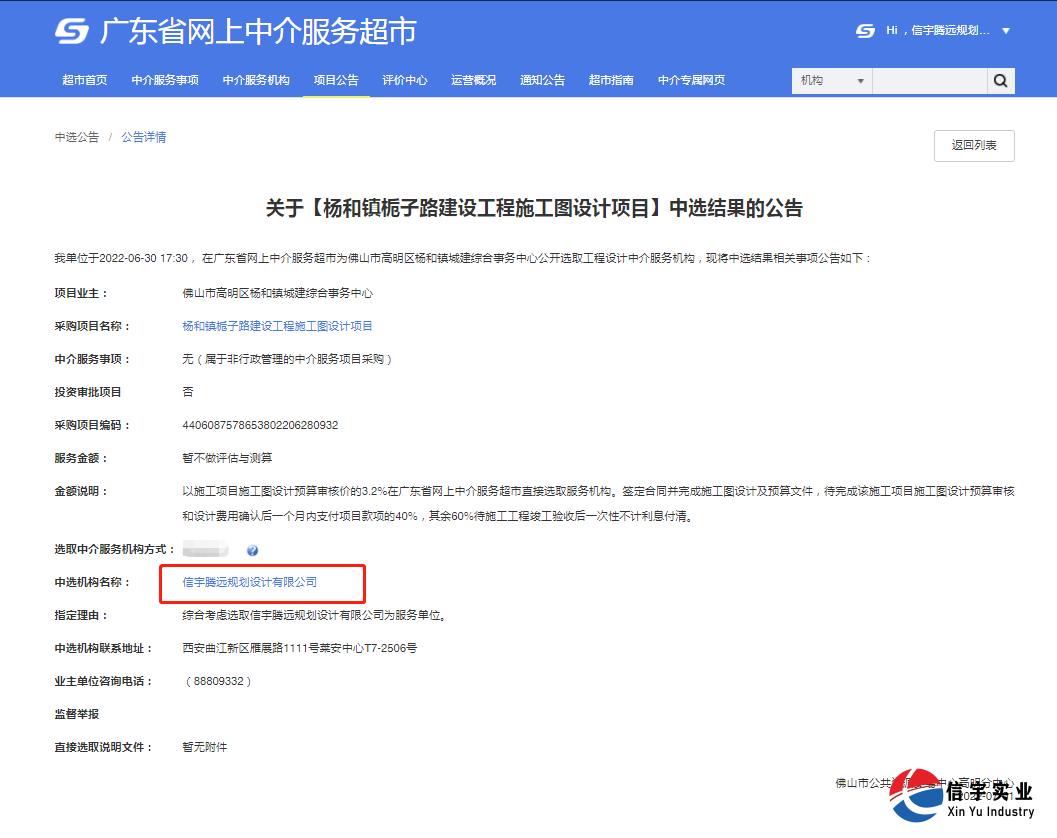Go to the 评价中心 tab

coord(404,80)
